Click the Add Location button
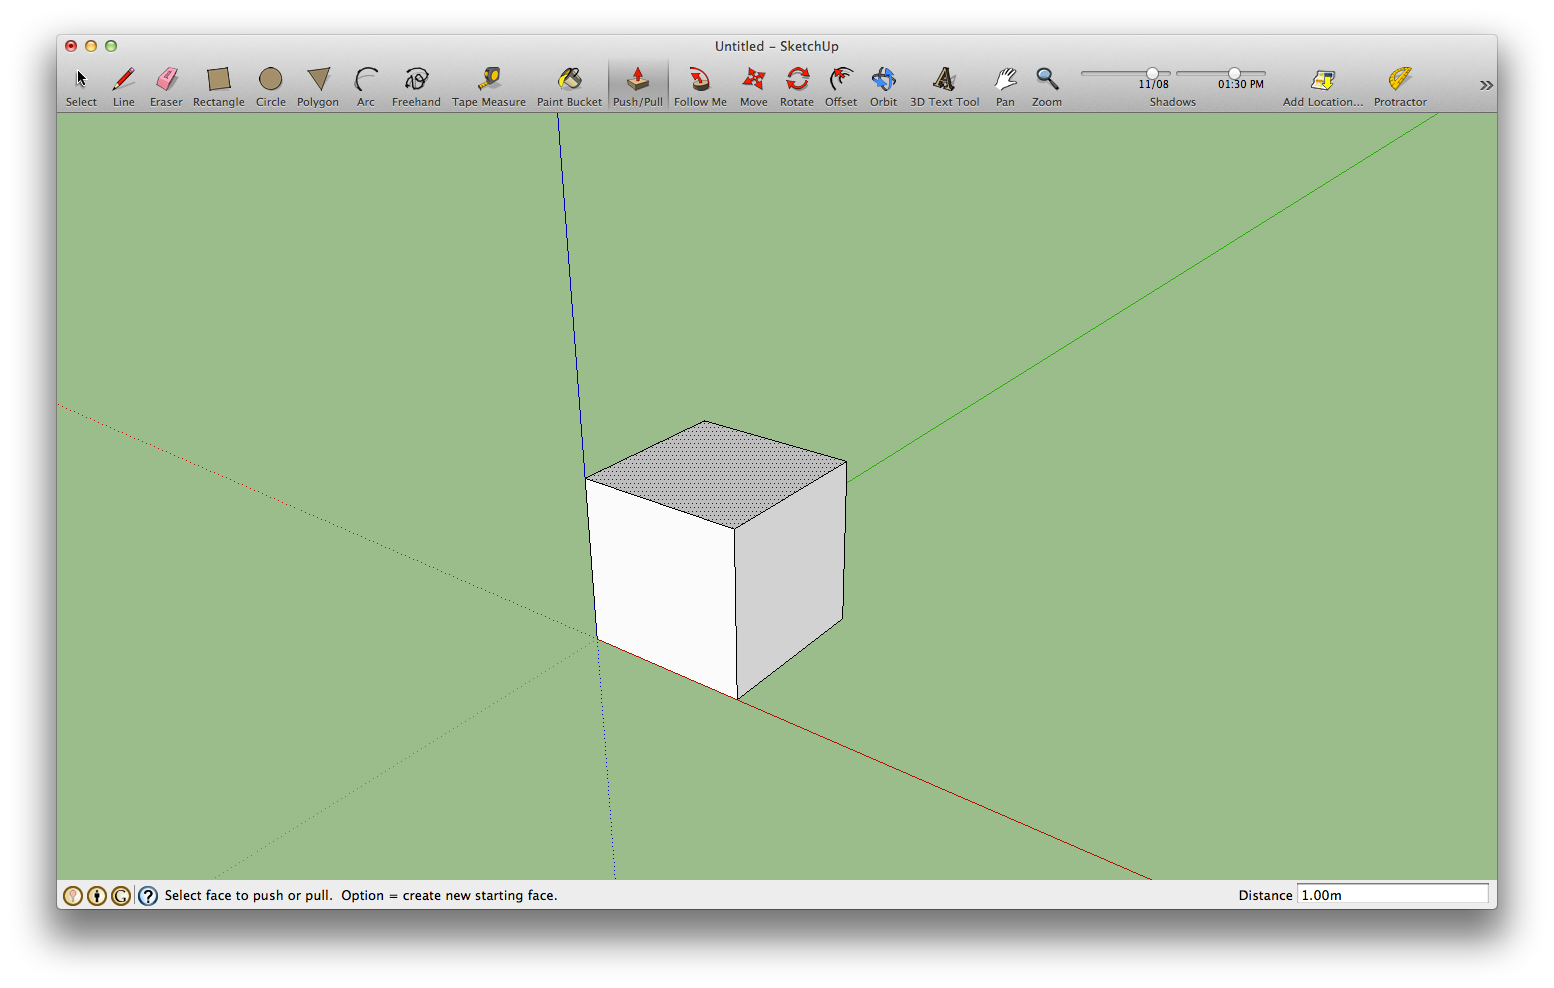The height and width of the screenshot is (988, 1554). tap(1322, 80)
